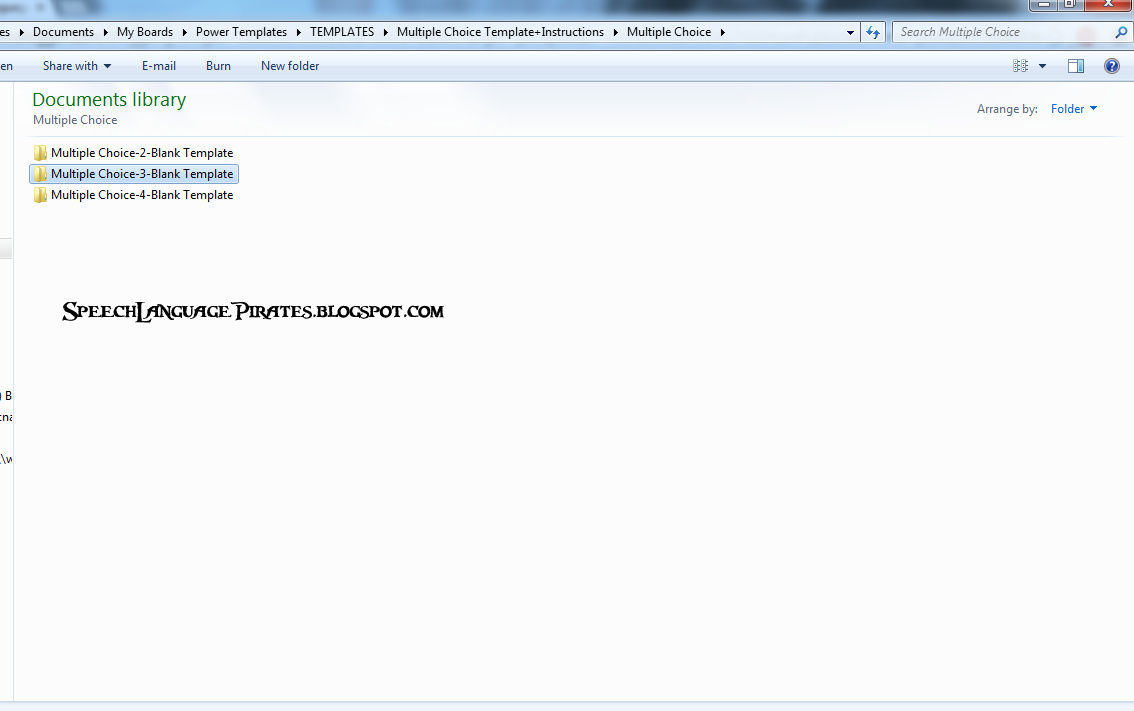Toggle the preview pane icon
The height and width of the screenshot is (711, 1134).
tap(1076, 66)
